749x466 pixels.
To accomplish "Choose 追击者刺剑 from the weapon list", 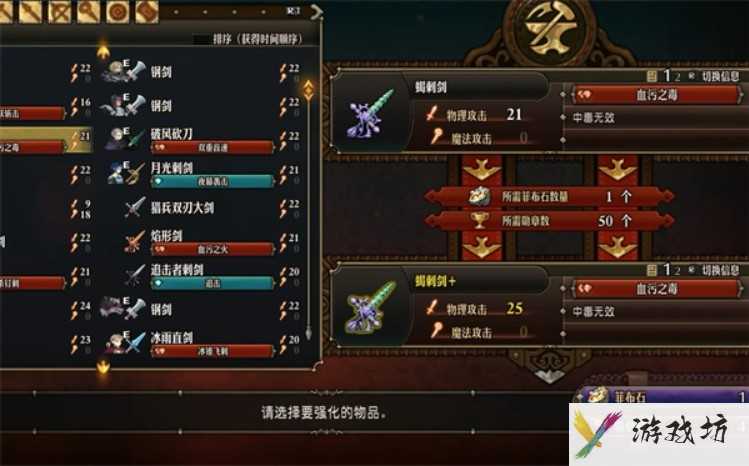I will click(x=177, y=269).
